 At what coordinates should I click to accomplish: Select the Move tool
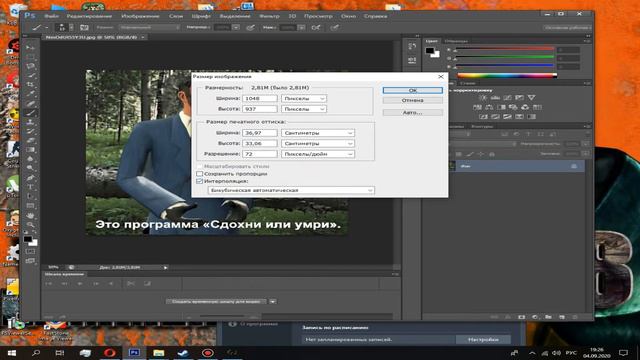31,48
